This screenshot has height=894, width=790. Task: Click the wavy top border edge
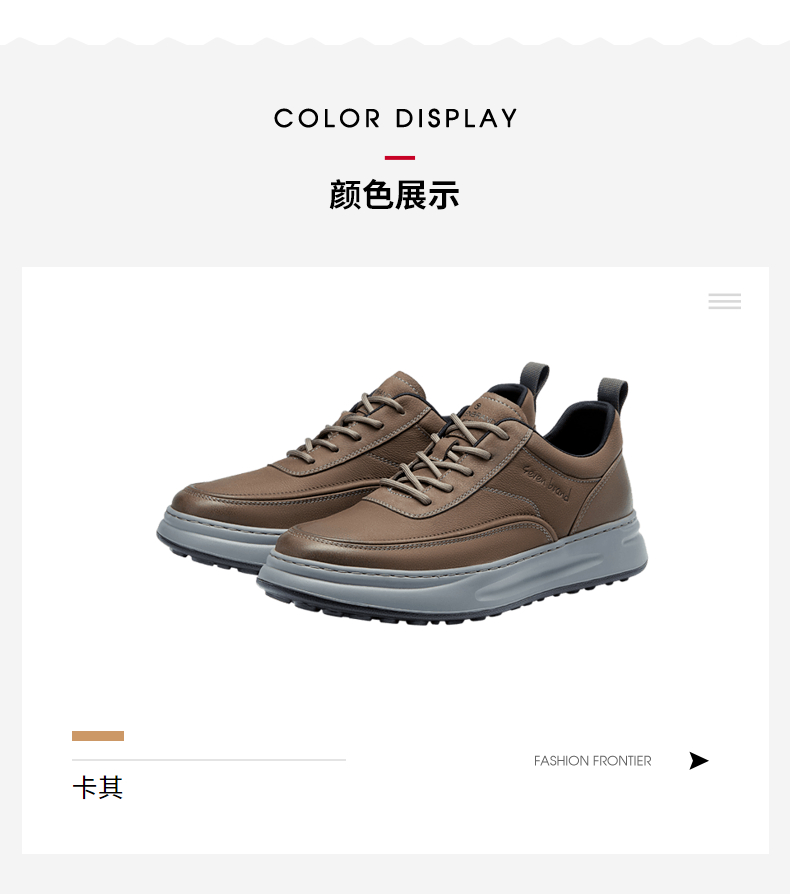pyautogui.click(x=395, y=41)
